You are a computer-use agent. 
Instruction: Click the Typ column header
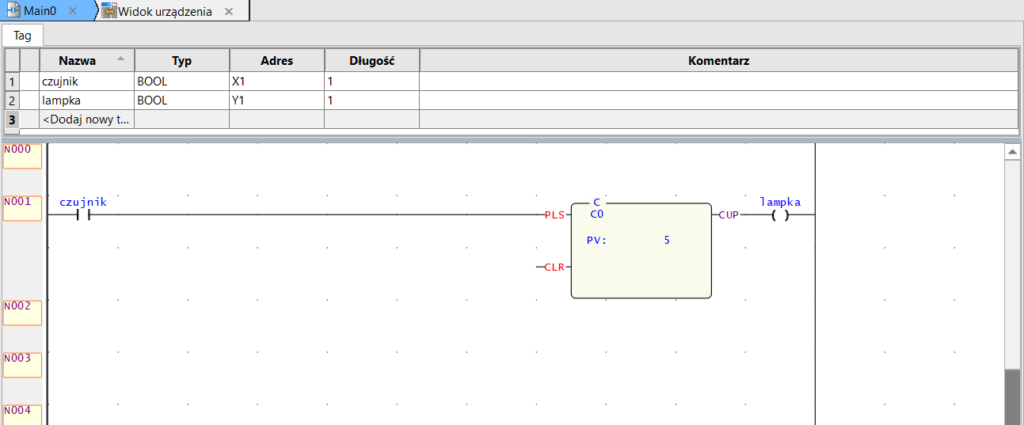click(182, 61)
